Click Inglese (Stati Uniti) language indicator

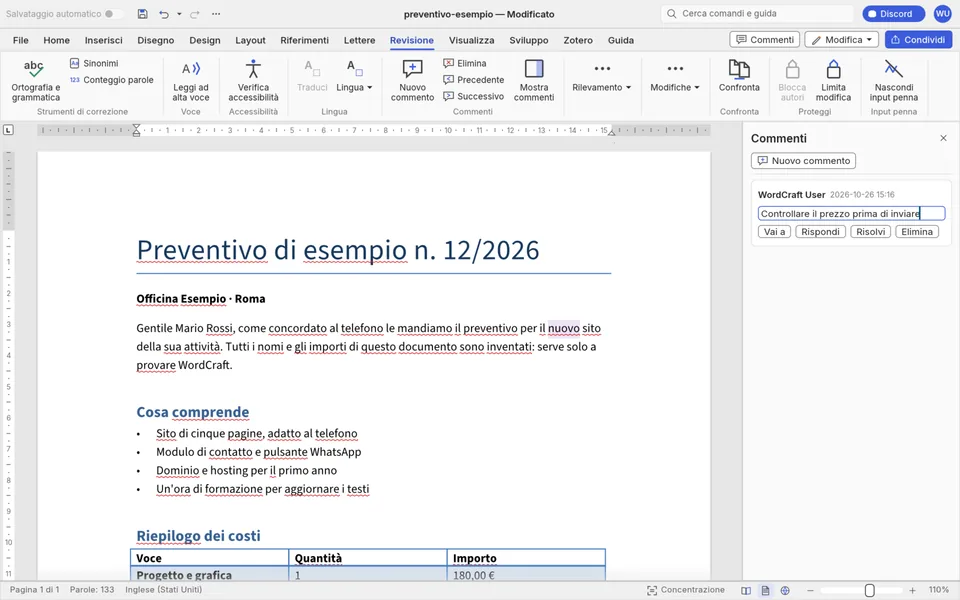[x=163, y=590]
